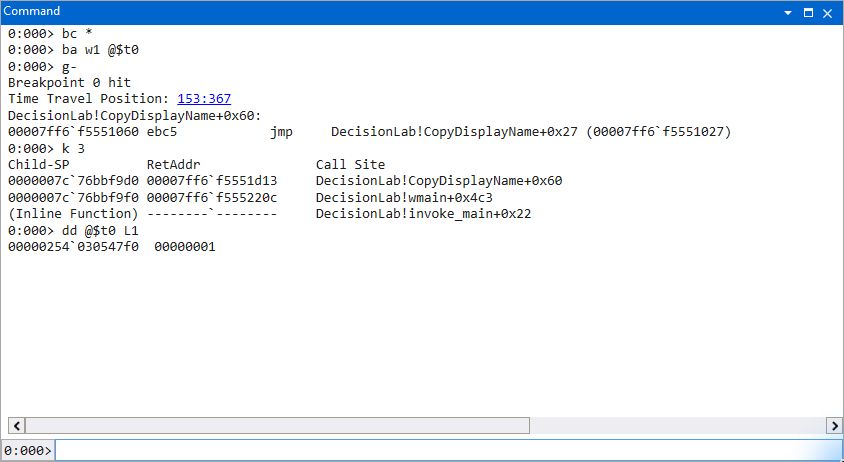Click the scroll right arrow
The width and height of the screenshot is (844, 462).
[835, 426]
